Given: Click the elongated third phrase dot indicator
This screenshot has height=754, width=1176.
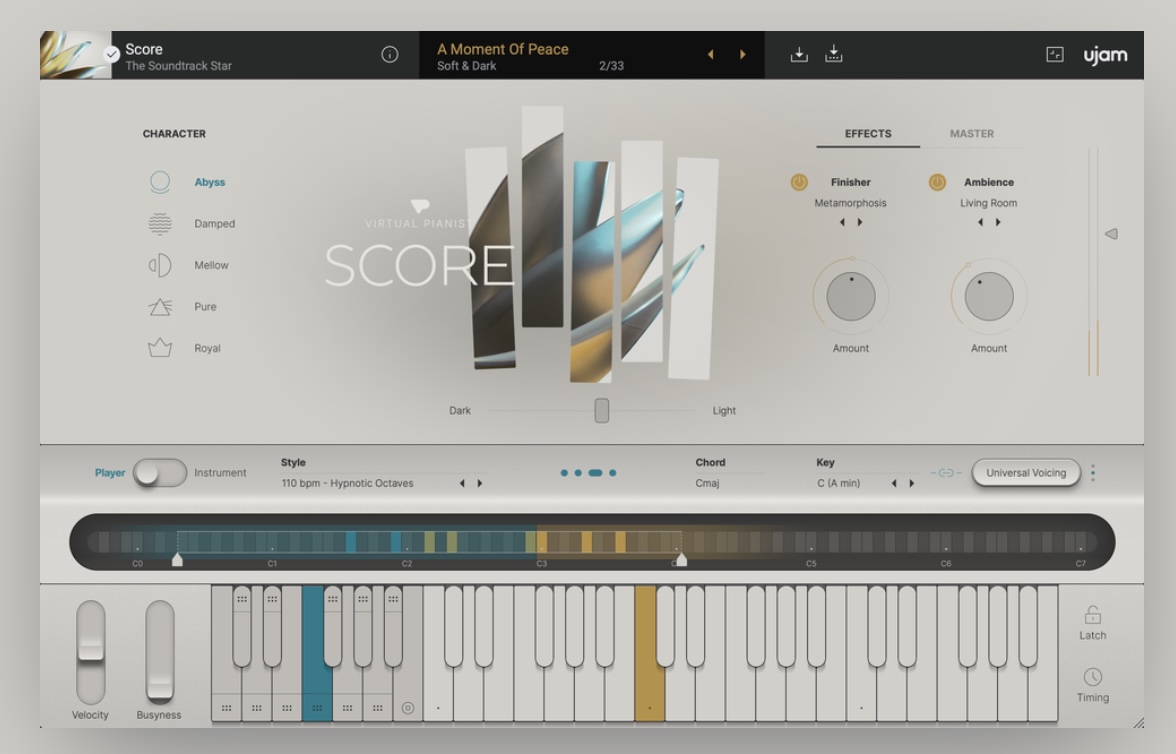Looking at the screenshot, I should [596, 473].
